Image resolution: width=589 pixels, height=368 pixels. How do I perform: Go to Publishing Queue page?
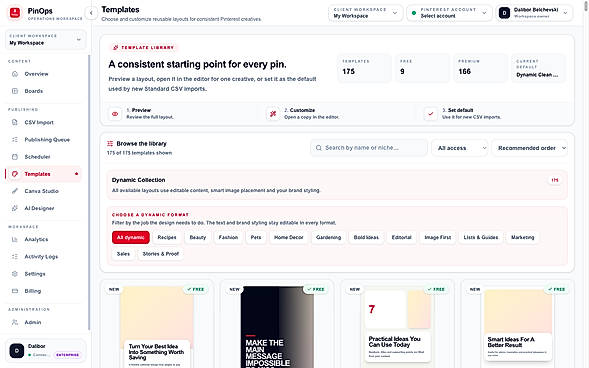click(x=44, y=140)
